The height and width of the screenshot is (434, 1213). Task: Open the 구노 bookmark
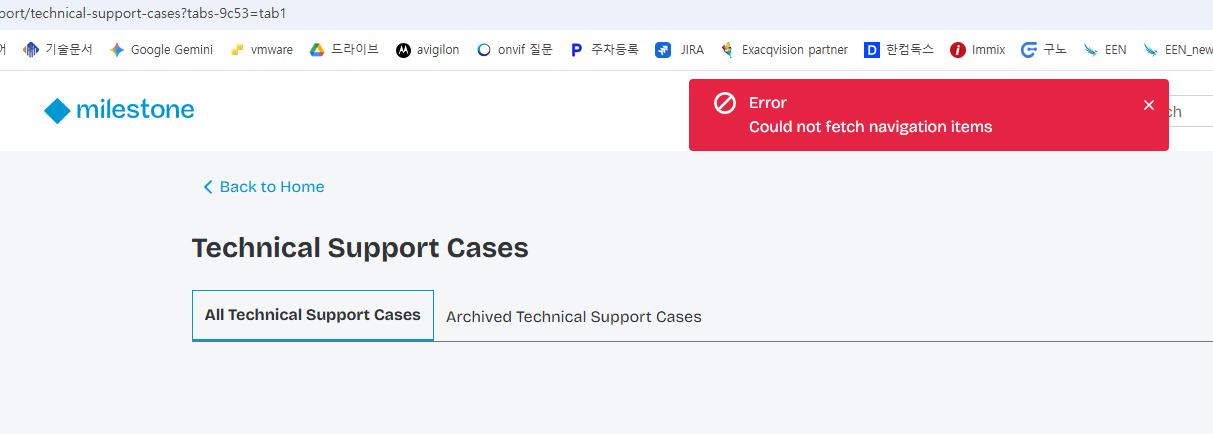pos(1044,50)
